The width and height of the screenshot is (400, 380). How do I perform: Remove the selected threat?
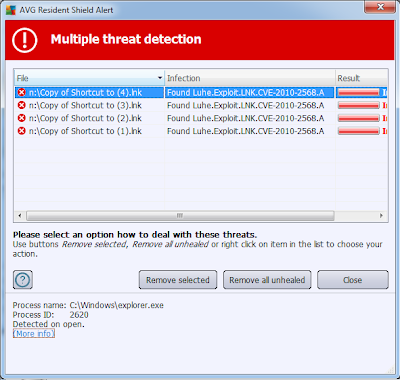178,280
